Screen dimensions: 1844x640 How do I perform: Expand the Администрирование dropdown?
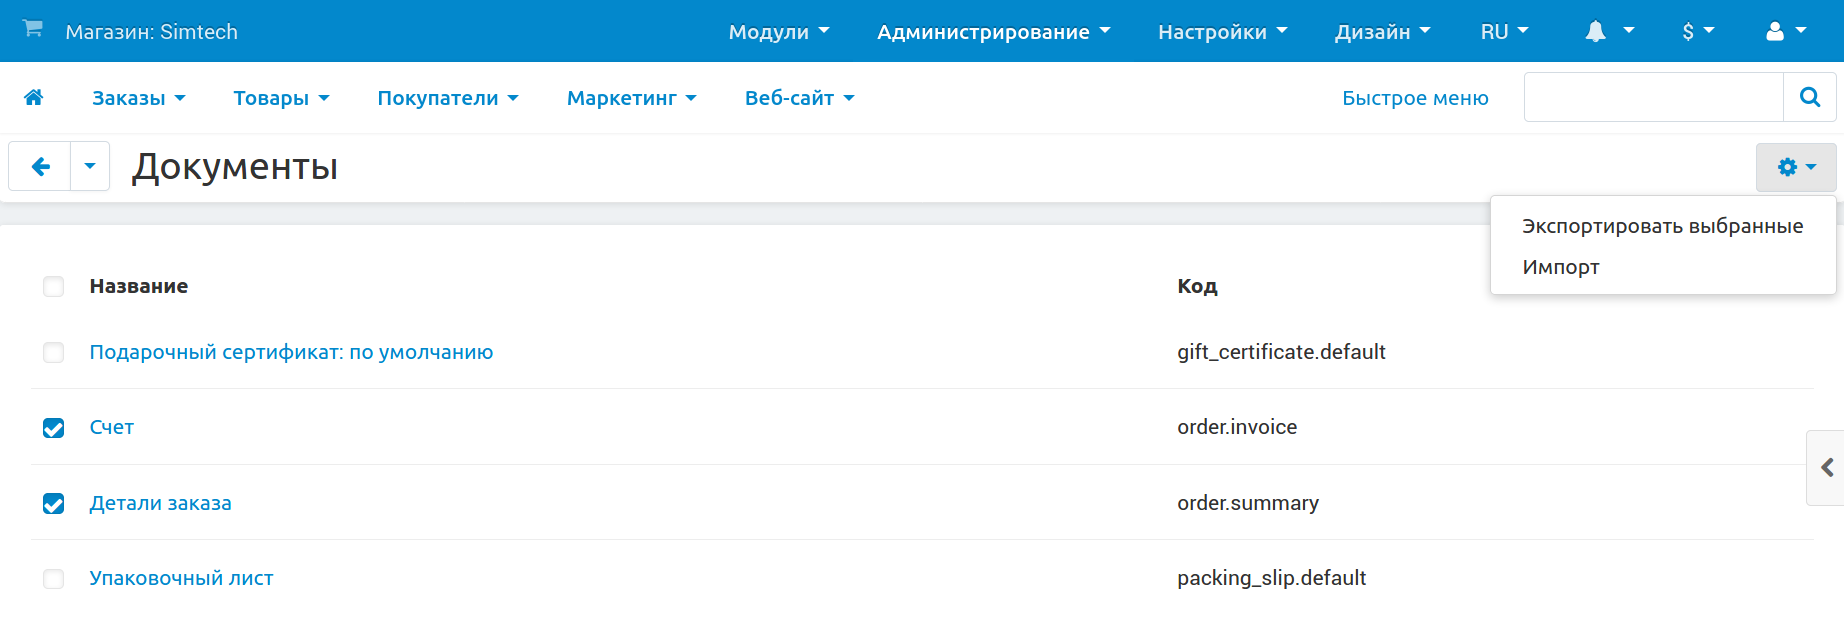[993, 32]
